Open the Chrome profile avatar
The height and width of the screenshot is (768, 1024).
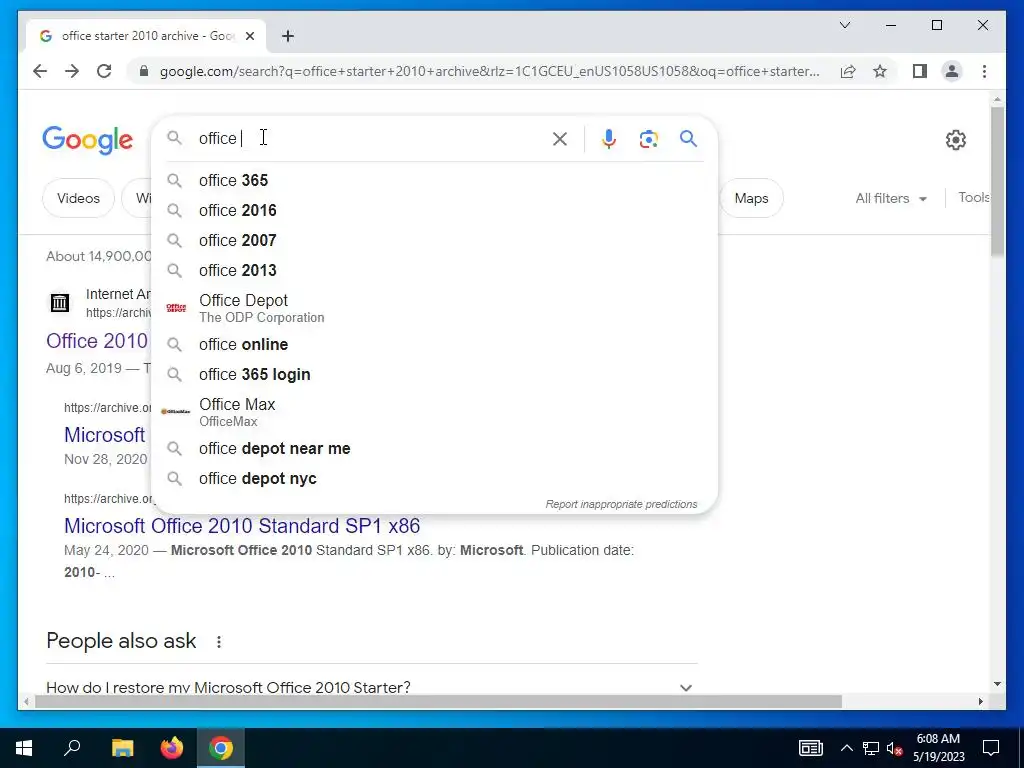[x=952, y=71]
